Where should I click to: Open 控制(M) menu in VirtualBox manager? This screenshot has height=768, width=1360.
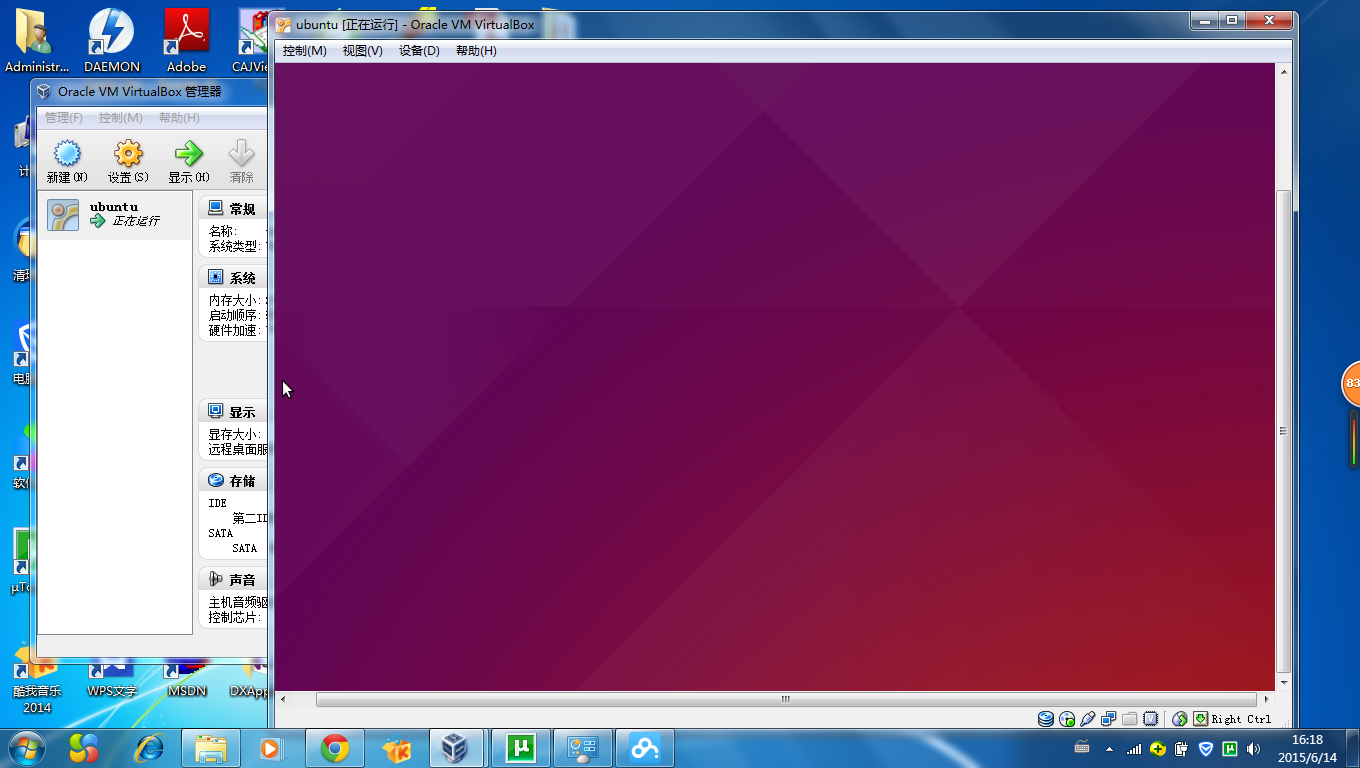point(120,118)
